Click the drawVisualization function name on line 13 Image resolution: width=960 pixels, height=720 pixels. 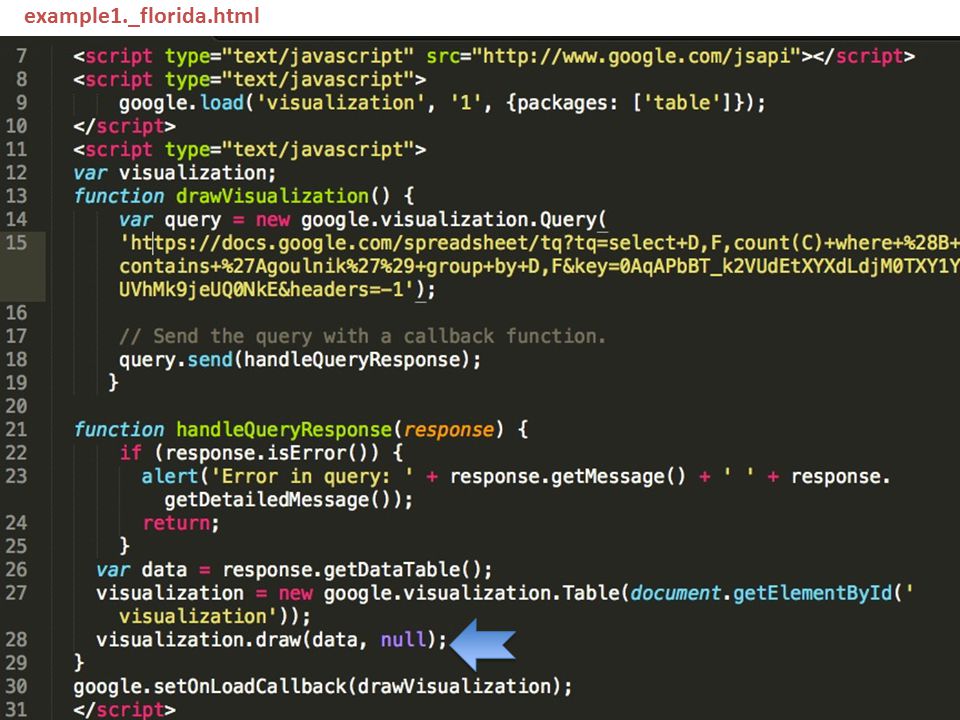(x=272, y=196)
